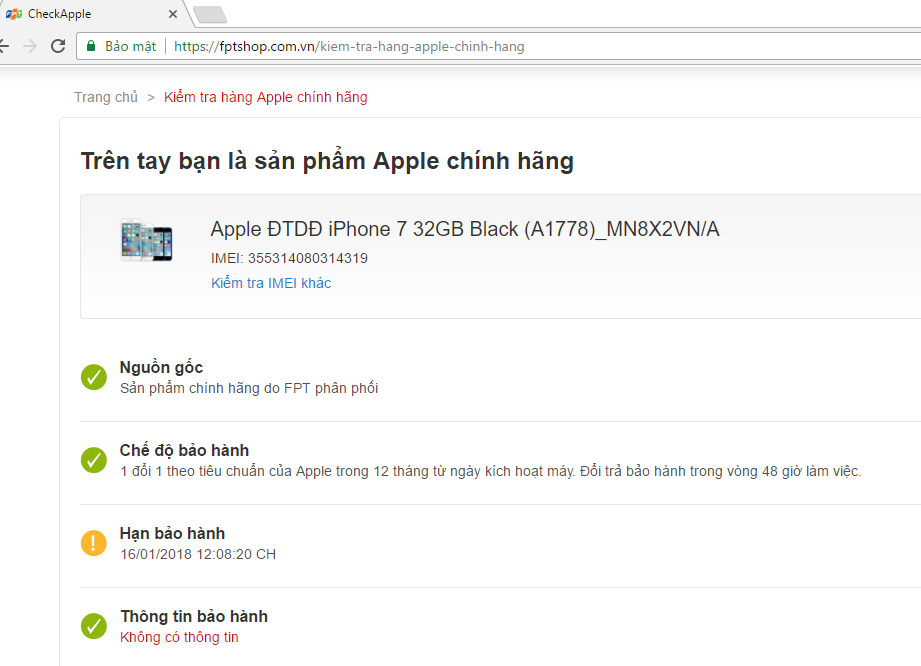The width and height of the screenshot is (921, 666).
Task: Reload the page with refresh icon
Action: click(x=58, y=46)
